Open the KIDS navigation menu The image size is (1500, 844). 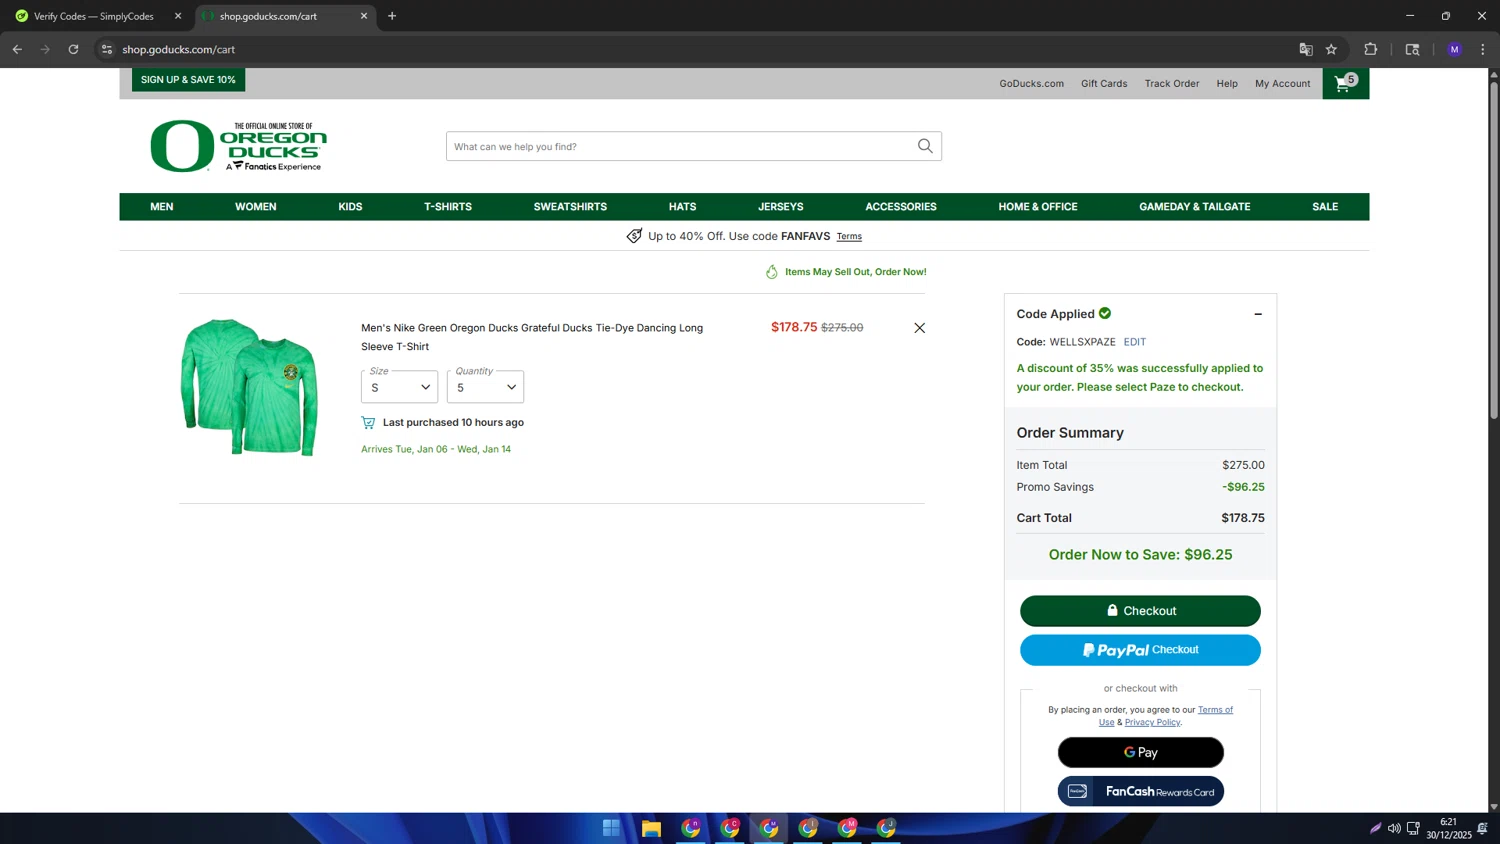350,207
